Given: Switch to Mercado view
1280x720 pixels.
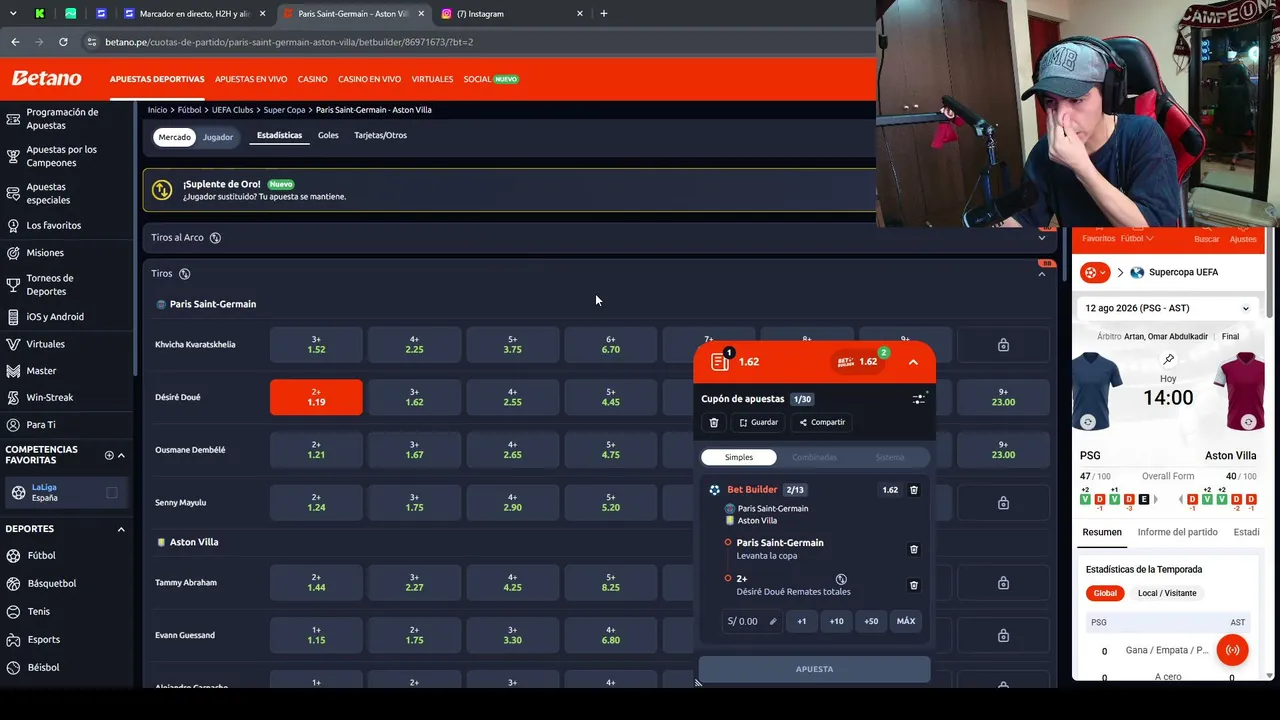Looking at the screenshot, I should 174,137.
